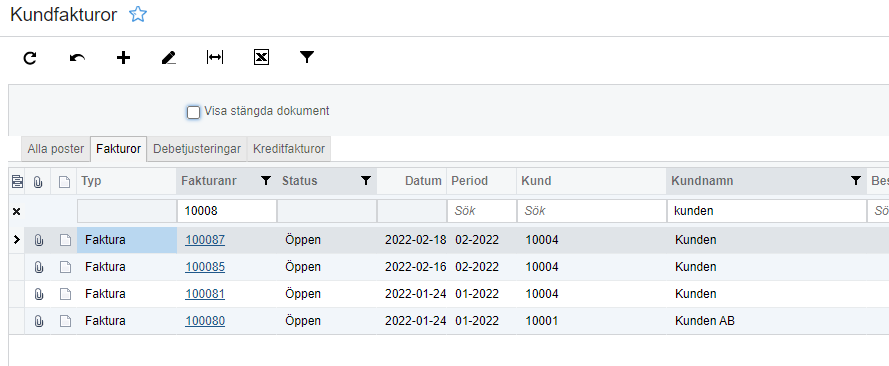Image resolution: width=889 pixels, height=366 pixels.
Task: Click the Kundnamn filter field containing kunden
Action: pyautogui.click(x=767, y=211)
